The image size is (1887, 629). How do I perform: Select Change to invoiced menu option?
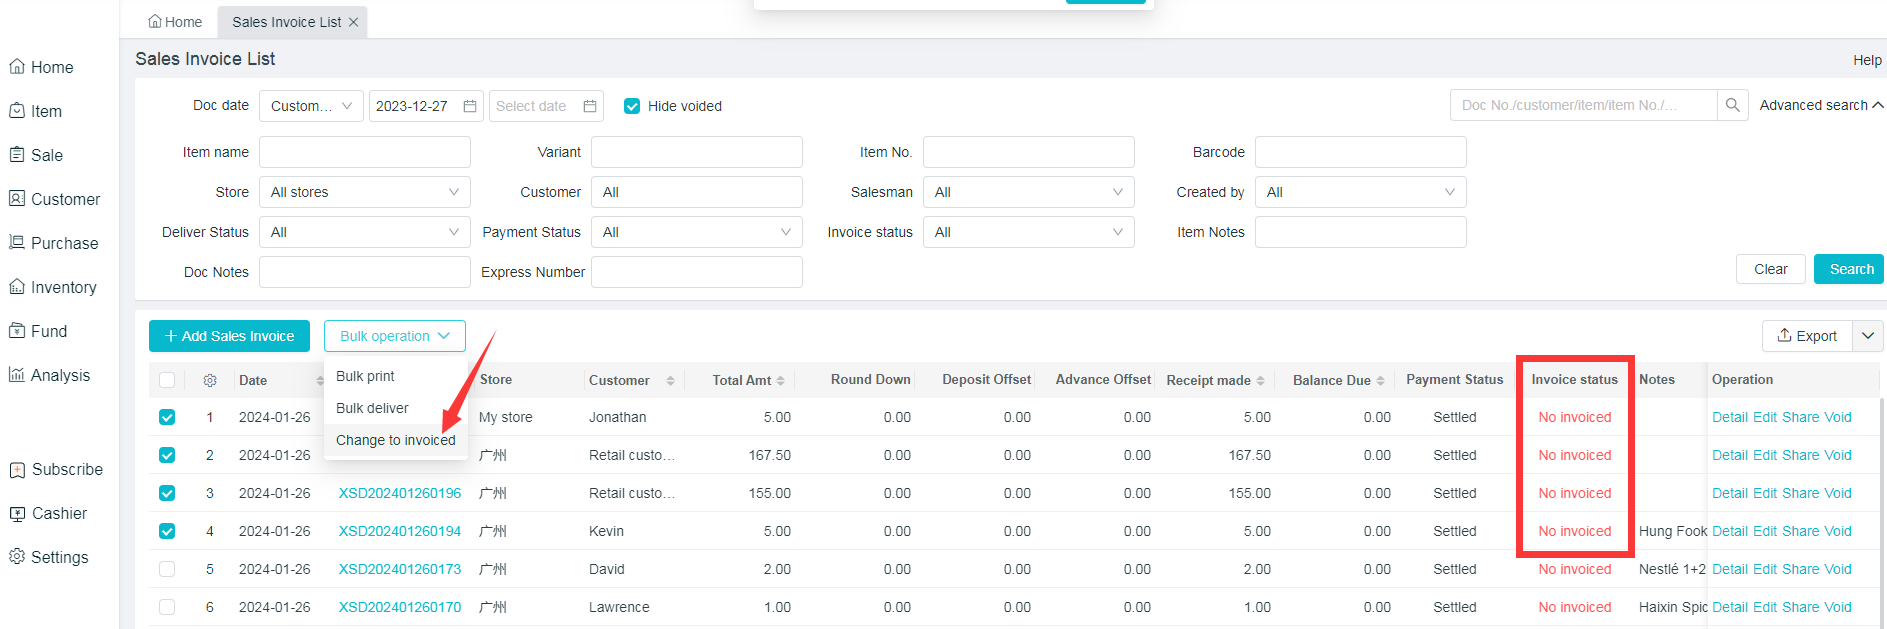click(395, 440)
